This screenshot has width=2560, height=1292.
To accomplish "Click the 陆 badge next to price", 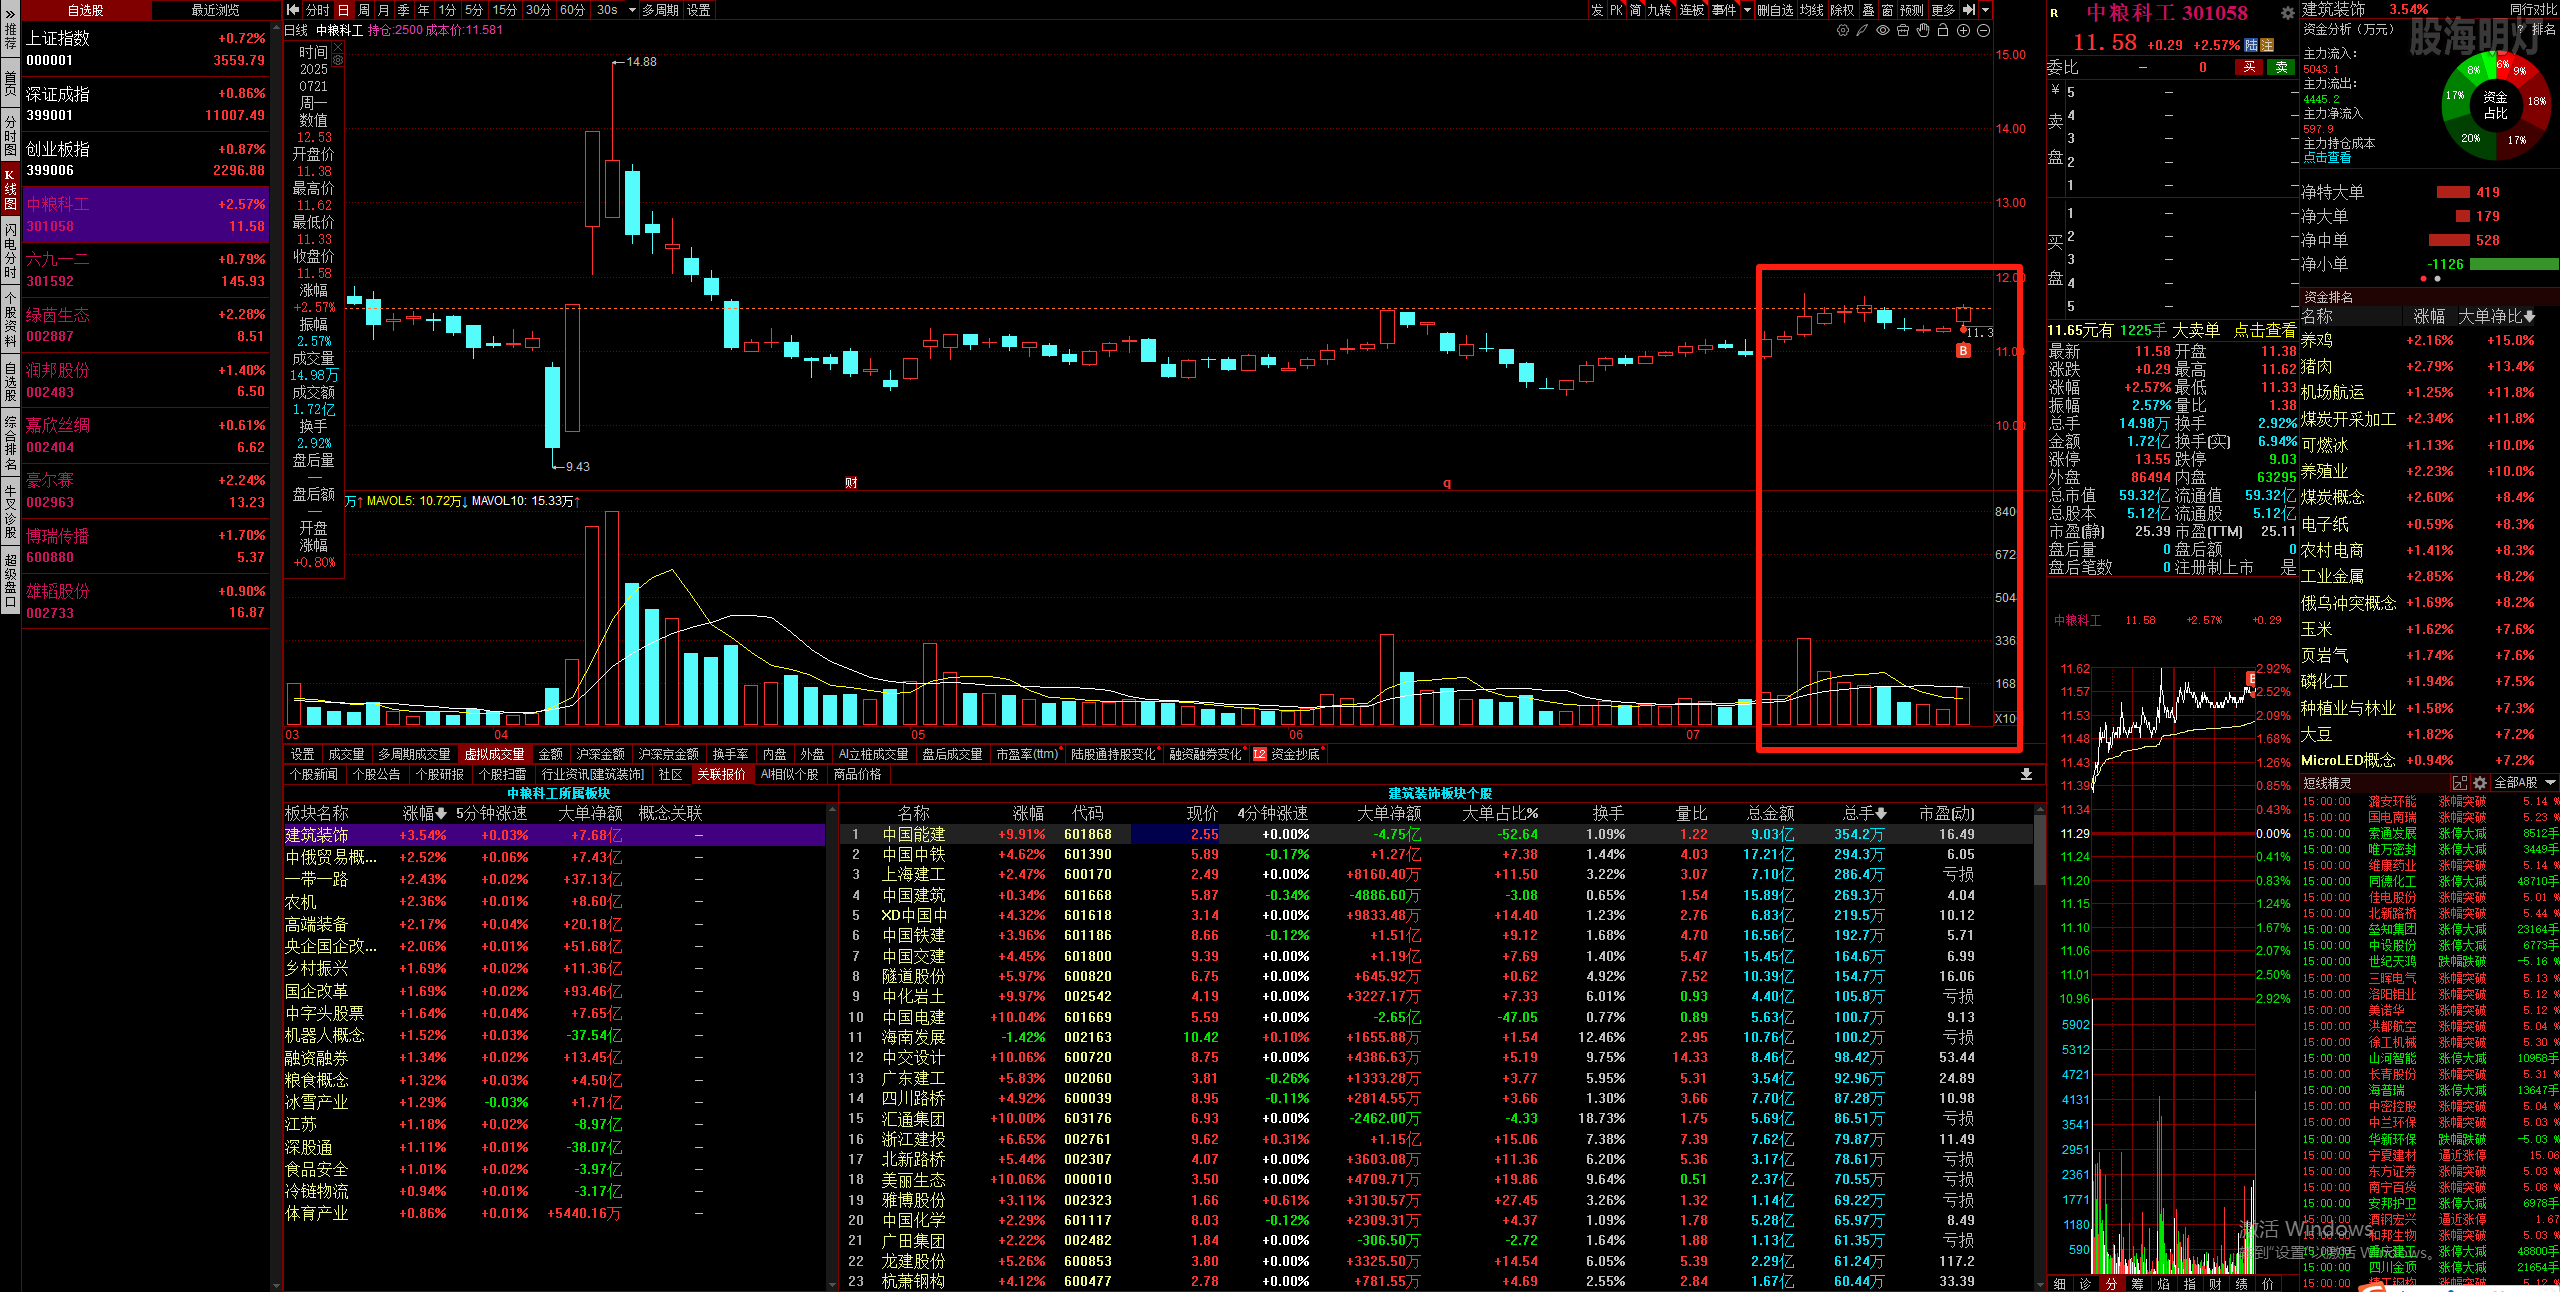I will (x=2251, y=45).
